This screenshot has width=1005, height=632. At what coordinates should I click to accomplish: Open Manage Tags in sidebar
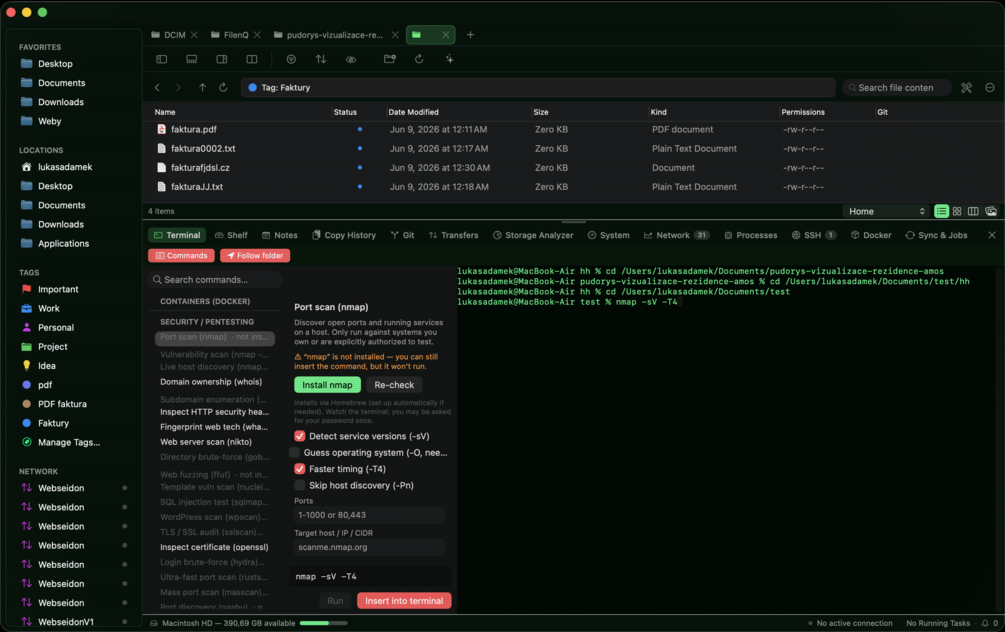[69, 442]
